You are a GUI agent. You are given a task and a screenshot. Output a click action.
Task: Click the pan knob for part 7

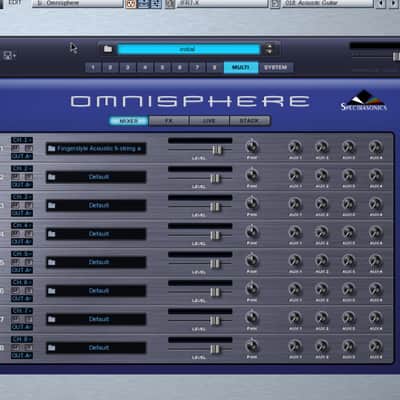pos(252,318)
